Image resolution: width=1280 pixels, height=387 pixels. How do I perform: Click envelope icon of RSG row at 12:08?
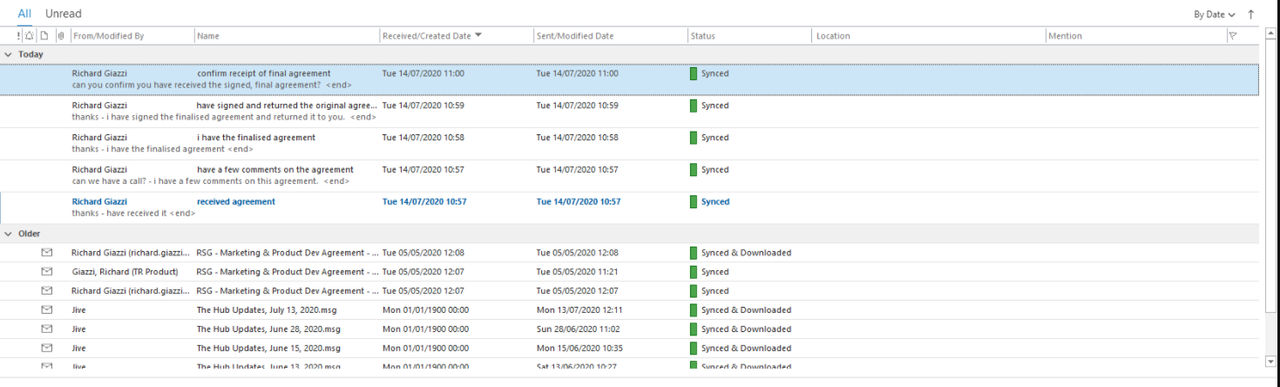(x=46, y=253)
